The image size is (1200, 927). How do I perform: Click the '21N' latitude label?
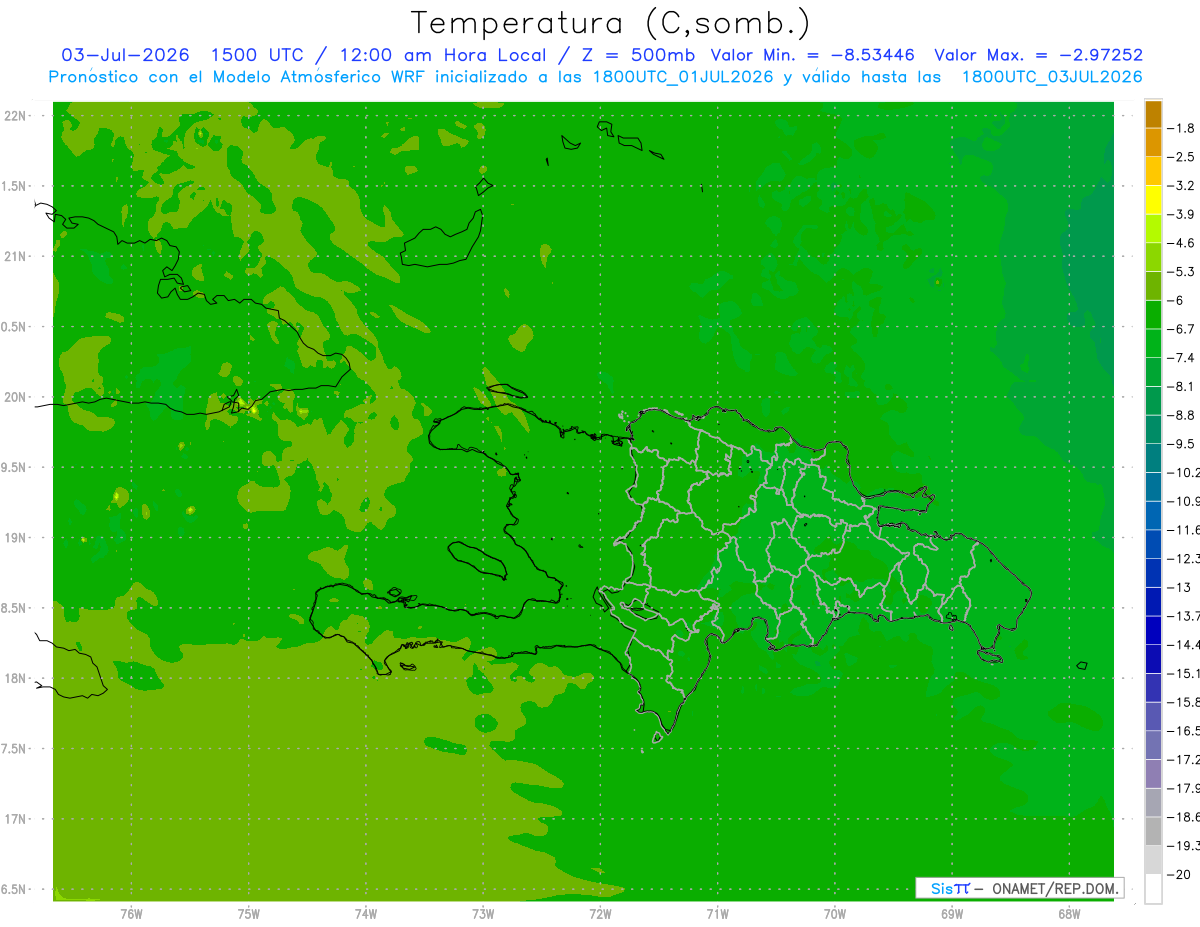tap(14, 257)
